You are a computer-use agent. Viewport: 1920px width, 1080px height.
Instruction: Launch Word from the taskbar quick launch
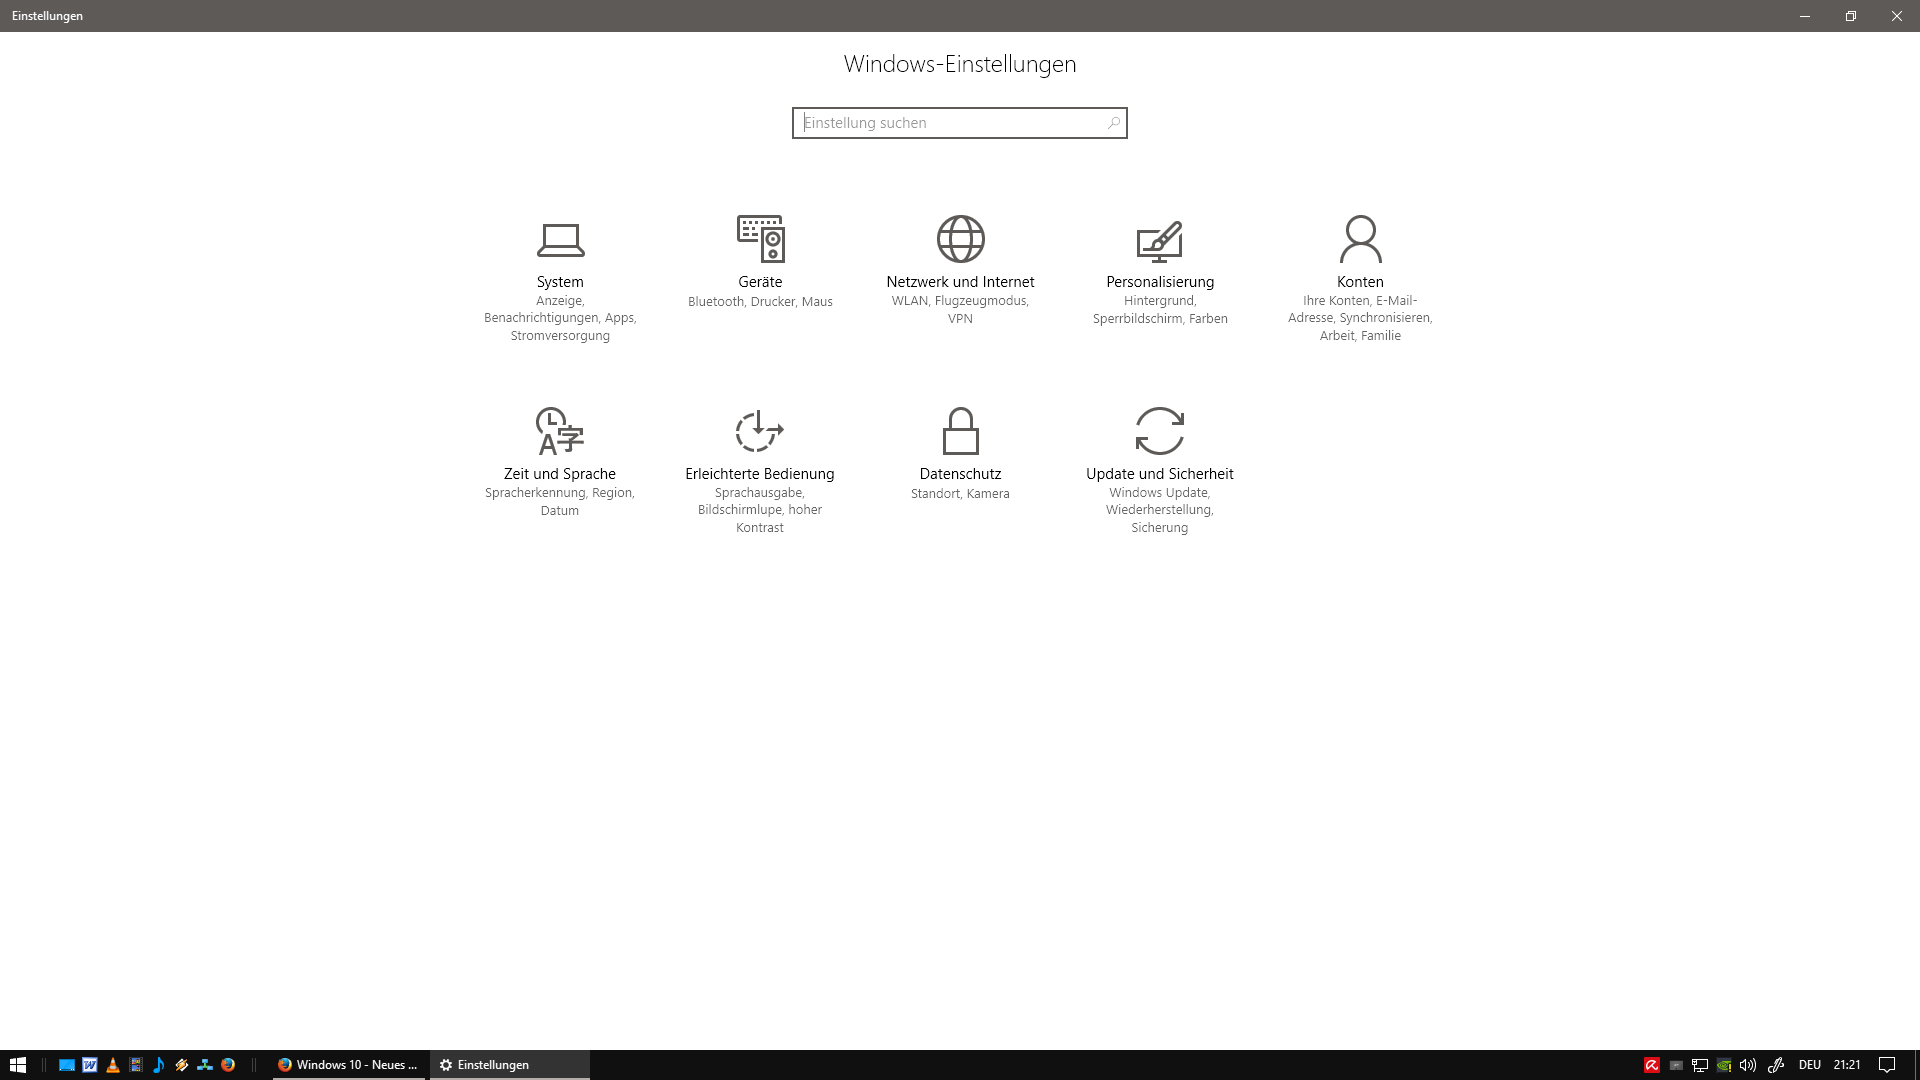pos(90,1065)
